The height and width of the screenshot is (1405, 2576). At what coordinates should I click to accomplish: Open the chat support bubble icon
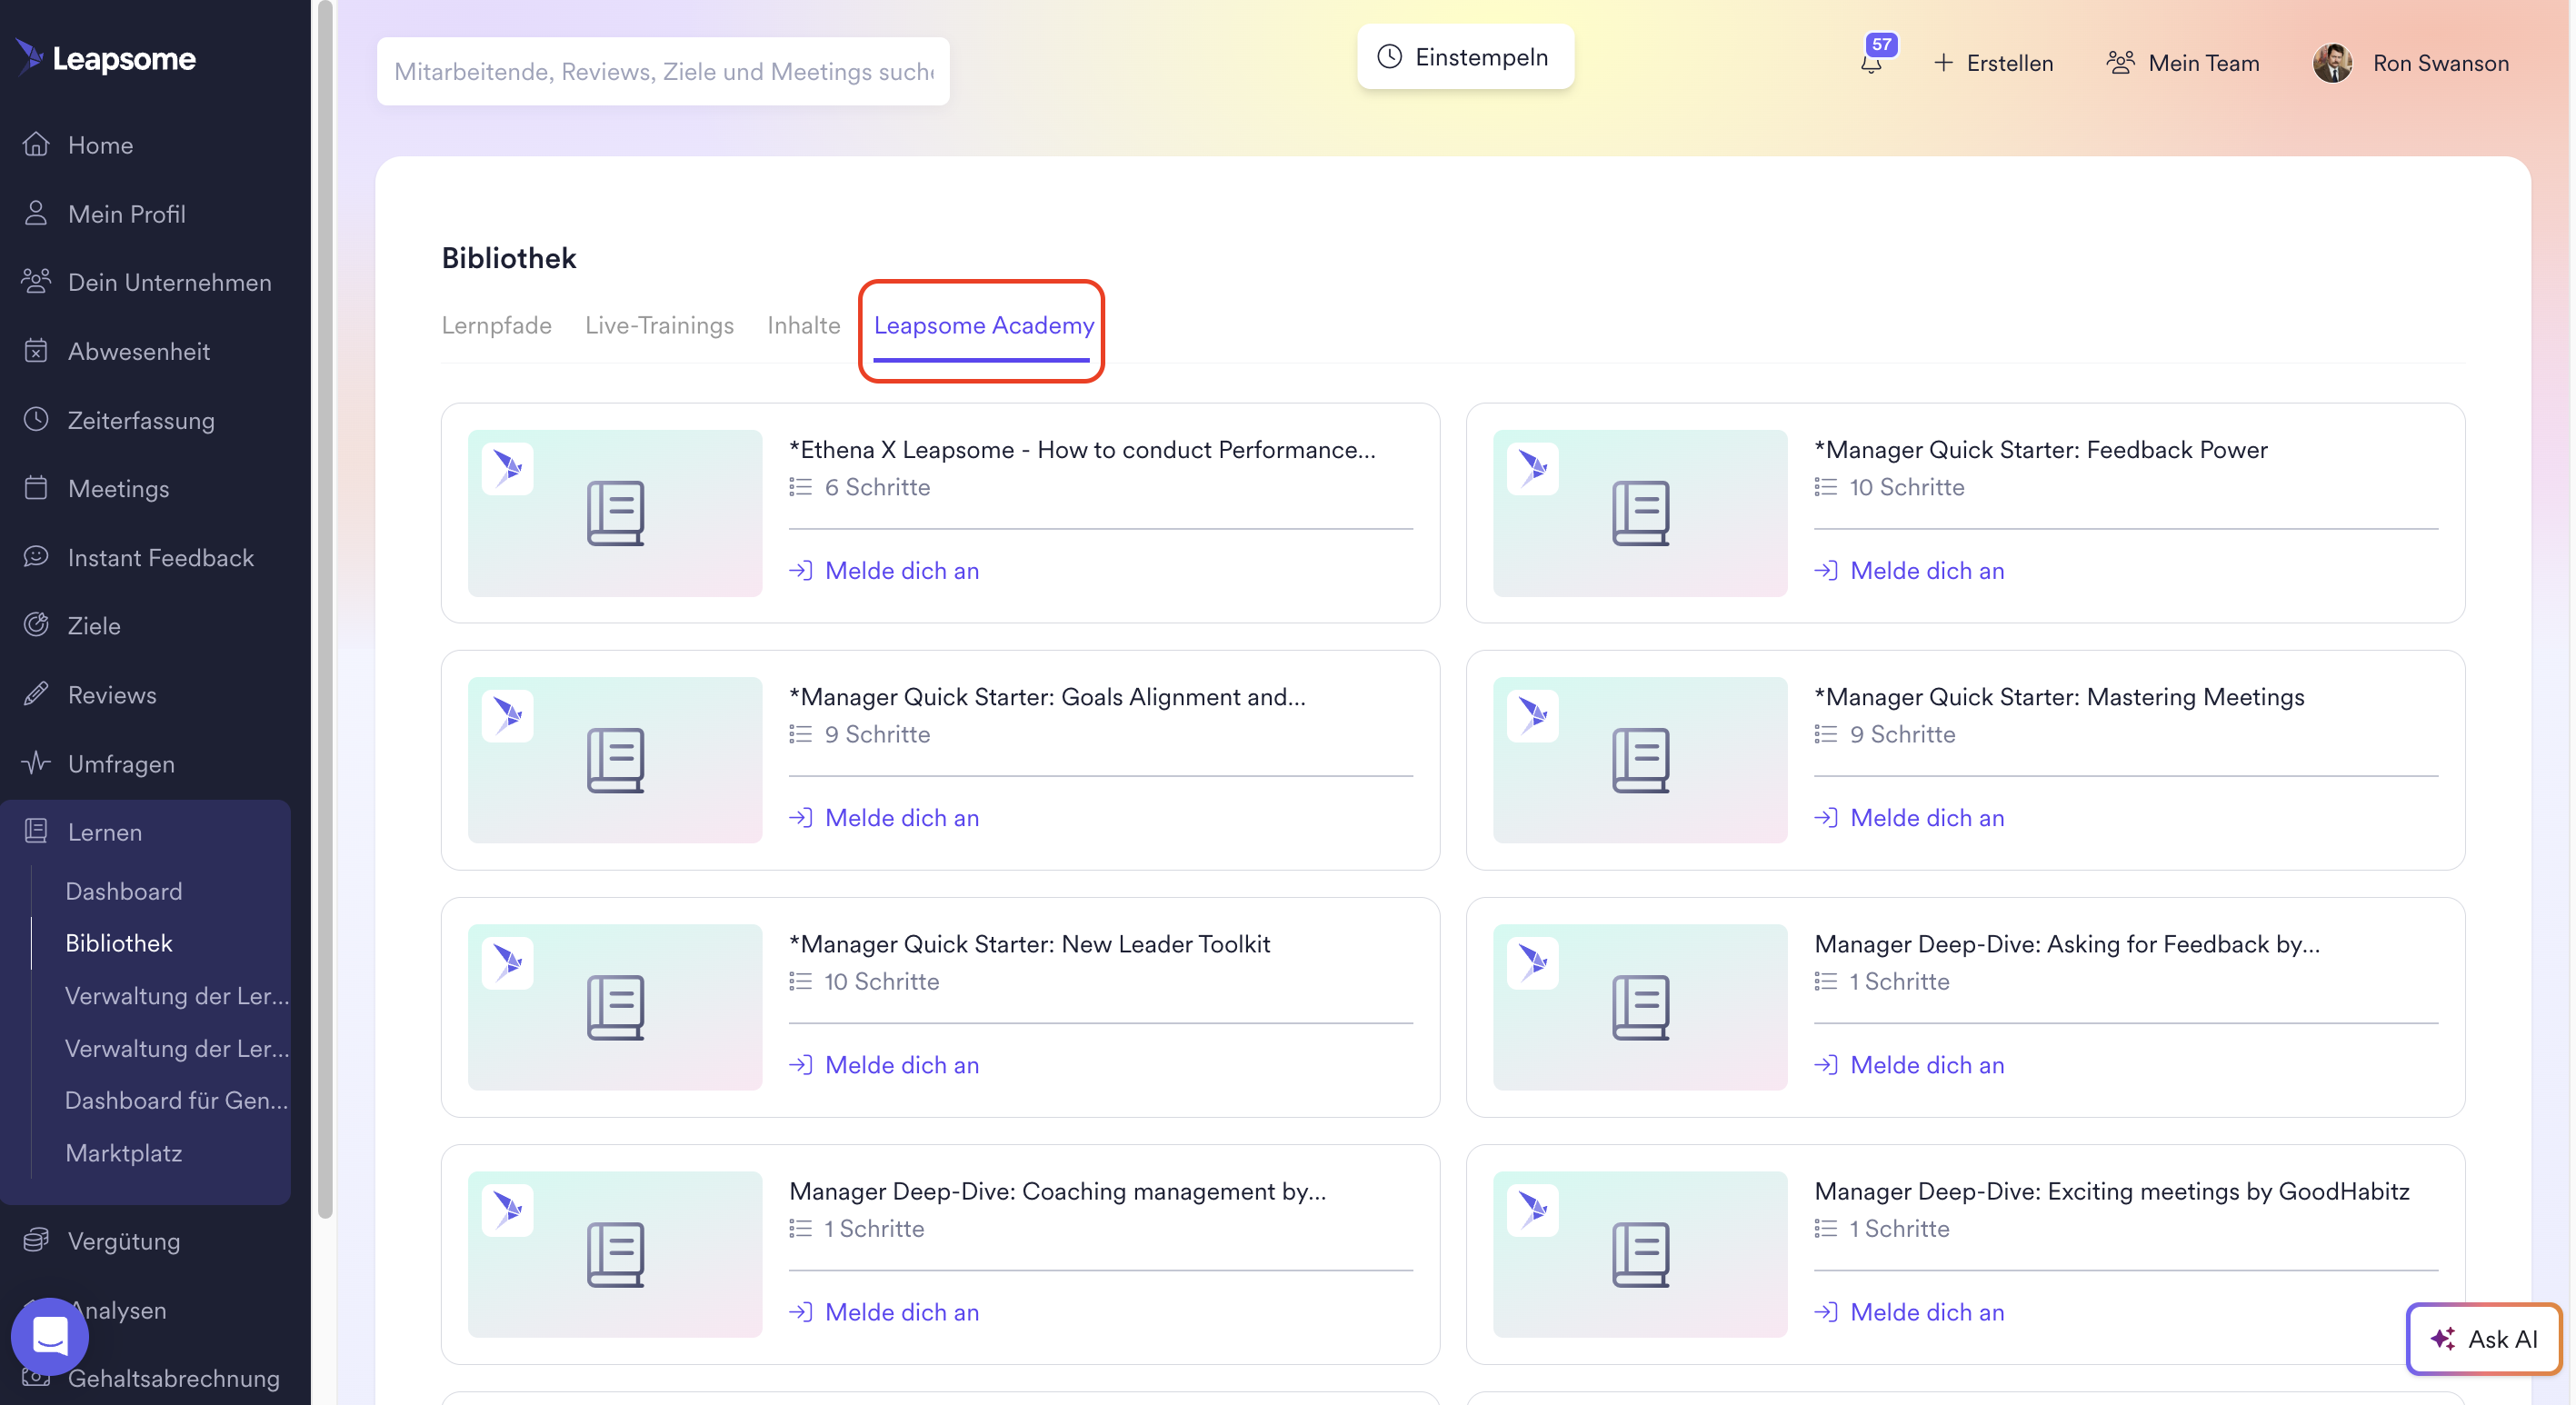point(50,1336)
